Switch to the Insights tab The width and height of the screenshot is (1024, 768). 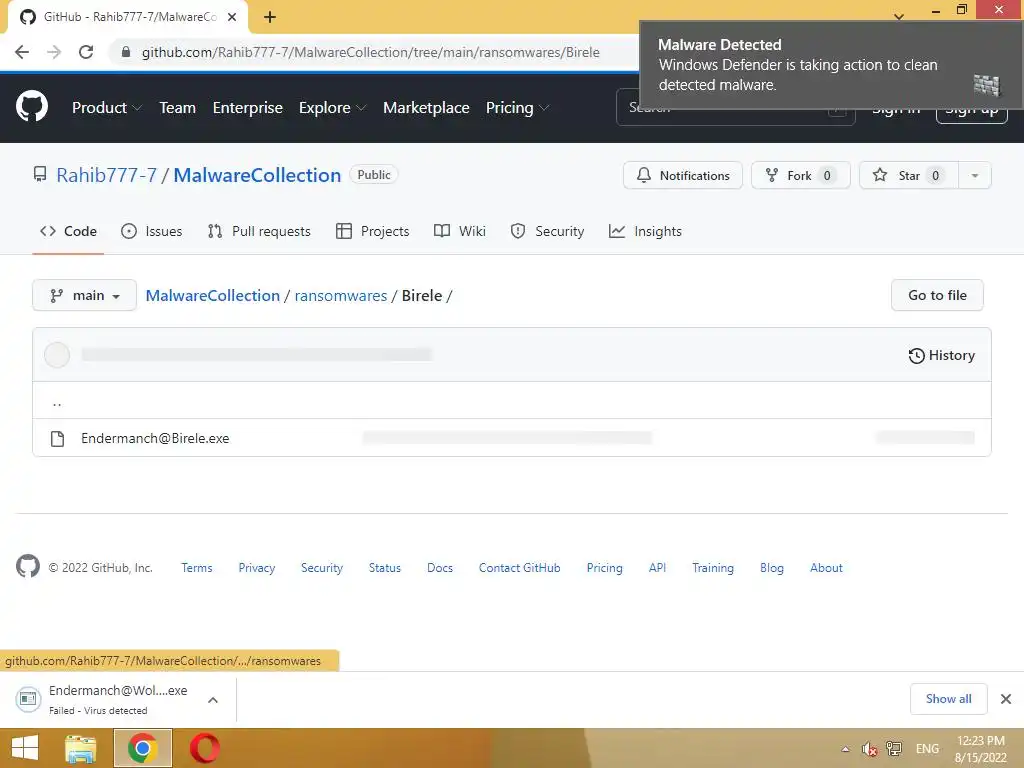click(x=645, y=231)
